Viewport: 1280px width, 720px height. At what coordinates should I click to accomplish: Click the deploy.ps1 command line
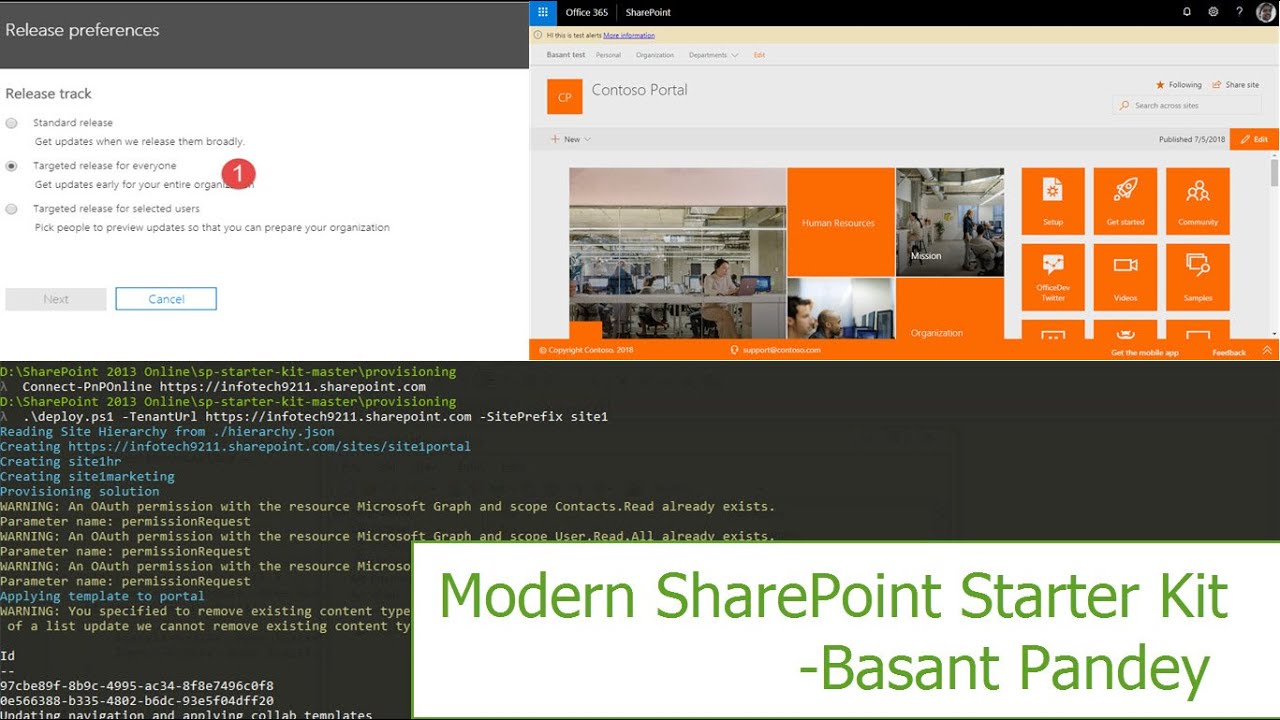(315, 417)
